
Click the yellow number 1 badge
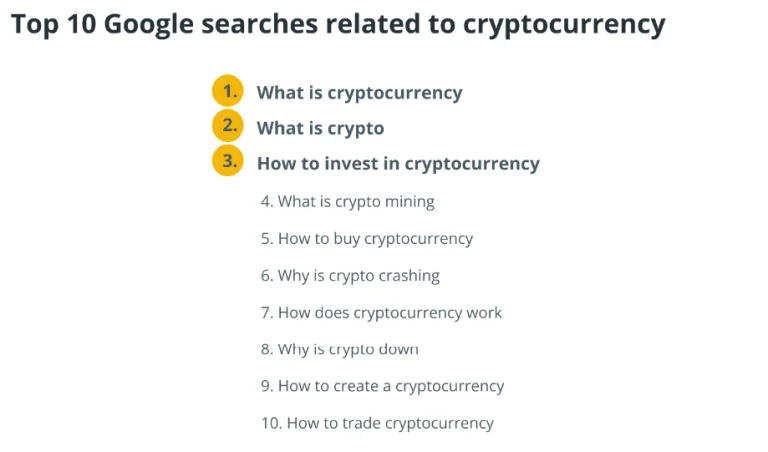[228, 92]
